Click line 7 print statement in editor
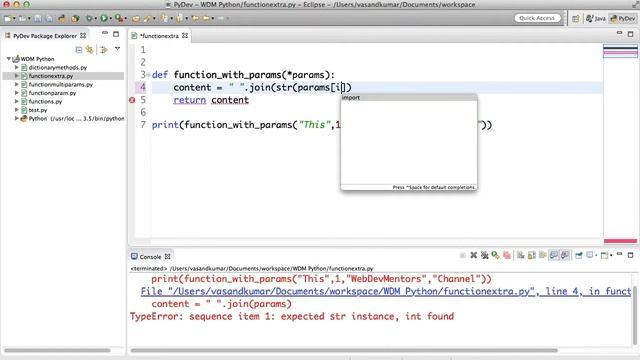Viewport: 640px width, 360px height. [322, 125]
